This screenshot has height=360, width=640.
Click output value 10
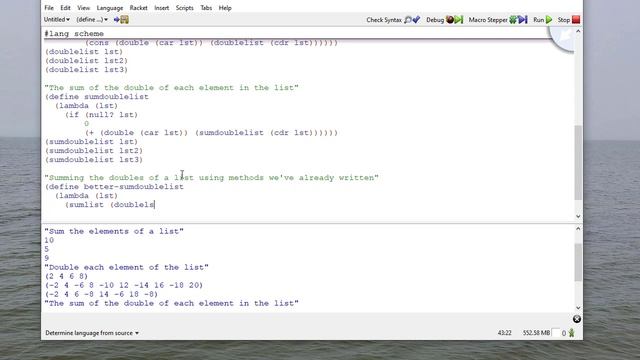point(49,240)
